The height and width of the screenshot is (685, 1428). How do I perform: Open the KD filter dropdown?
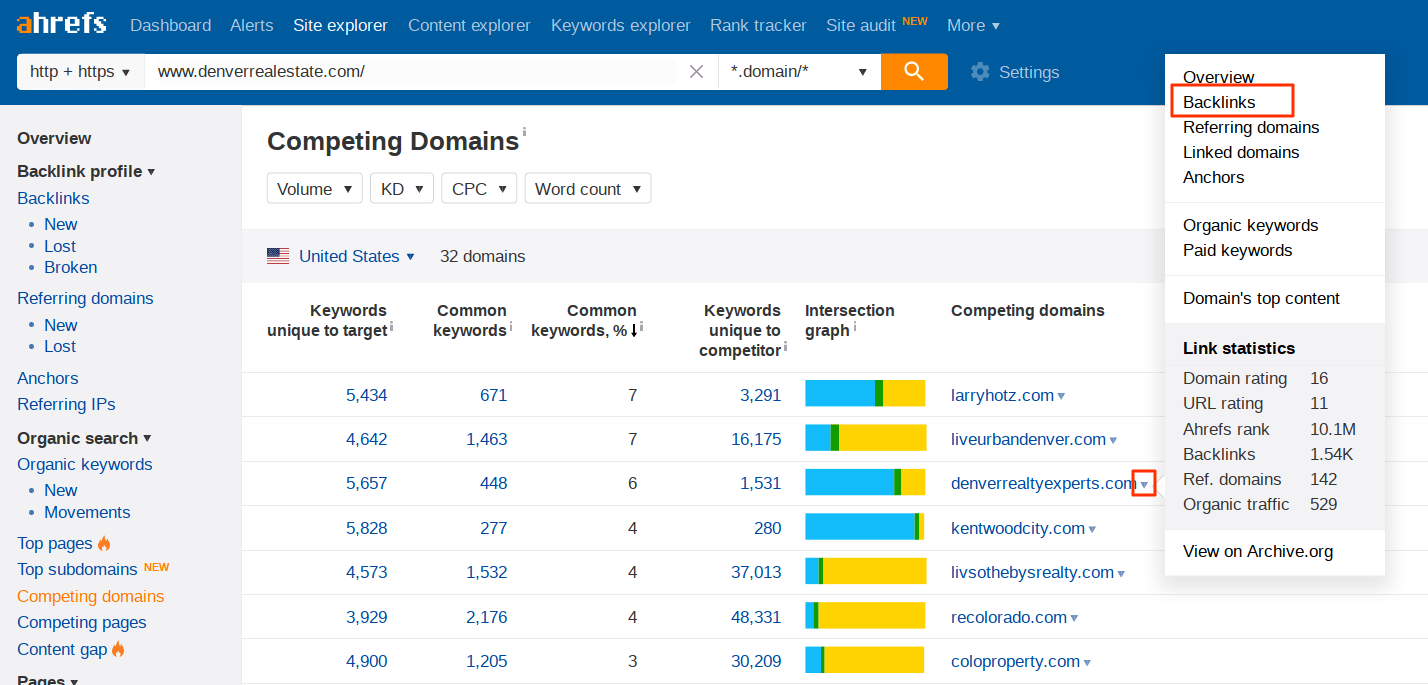click(x=402, y=189)
